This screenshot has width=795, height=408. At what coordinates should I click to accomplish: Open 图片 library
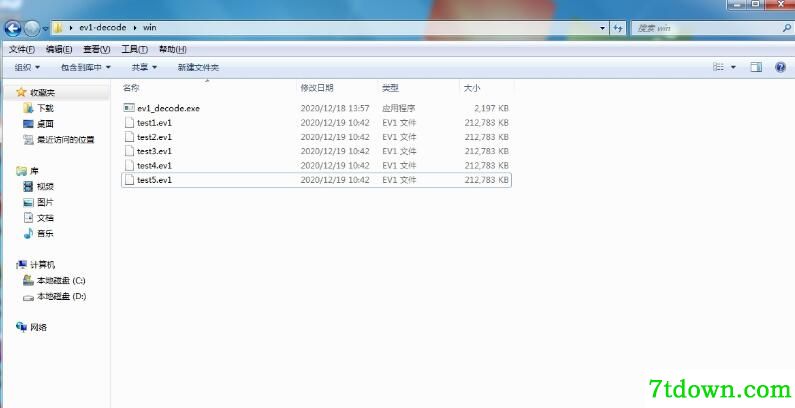coord(45,203)
